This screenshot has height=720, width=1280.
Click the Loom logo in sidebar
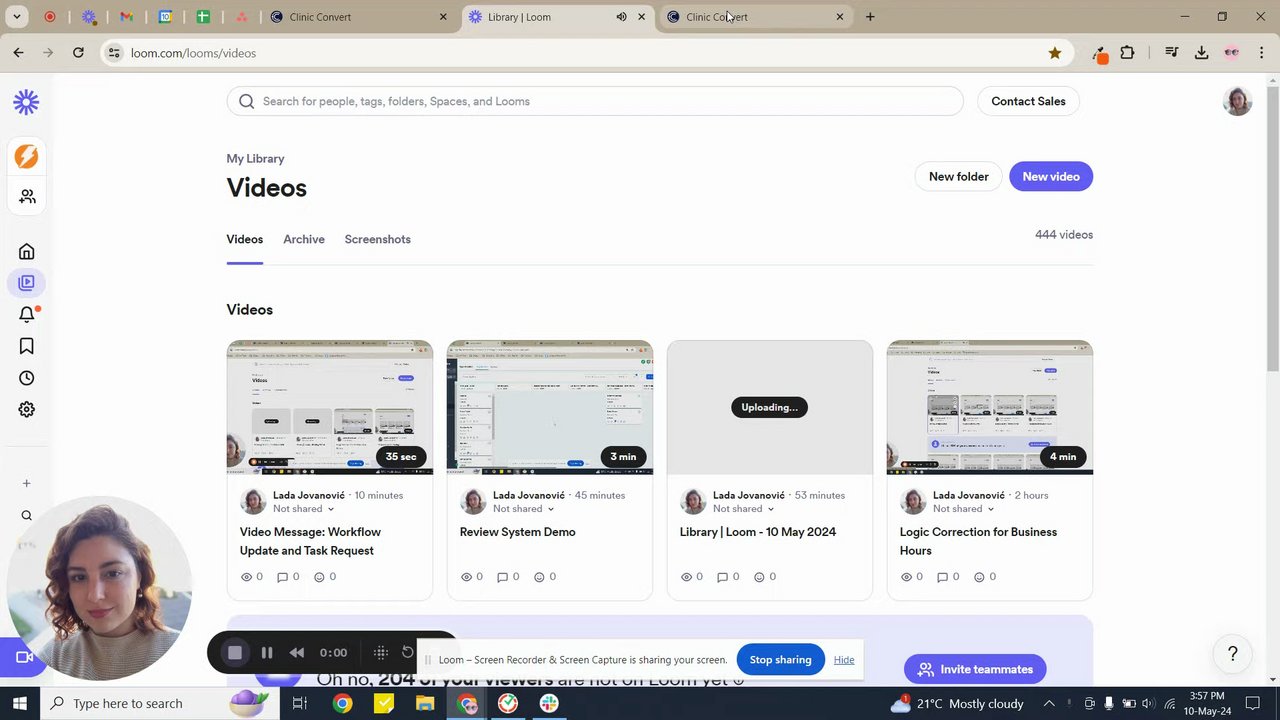click(x=26, y=101)
